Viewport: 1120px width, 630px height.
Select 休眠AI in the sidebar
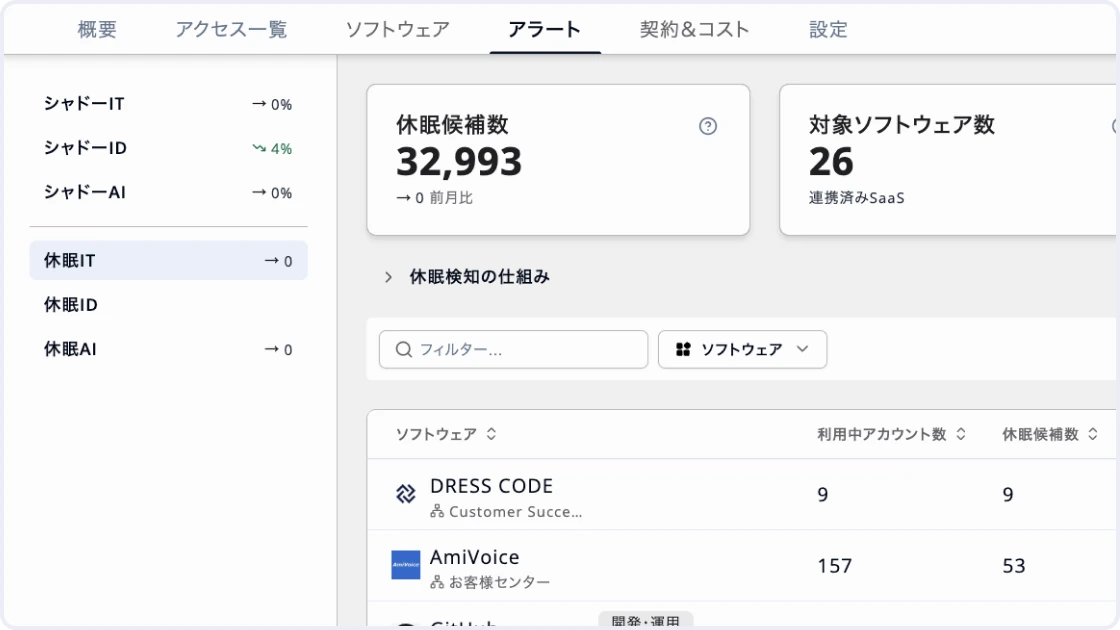tap(169, 349)
